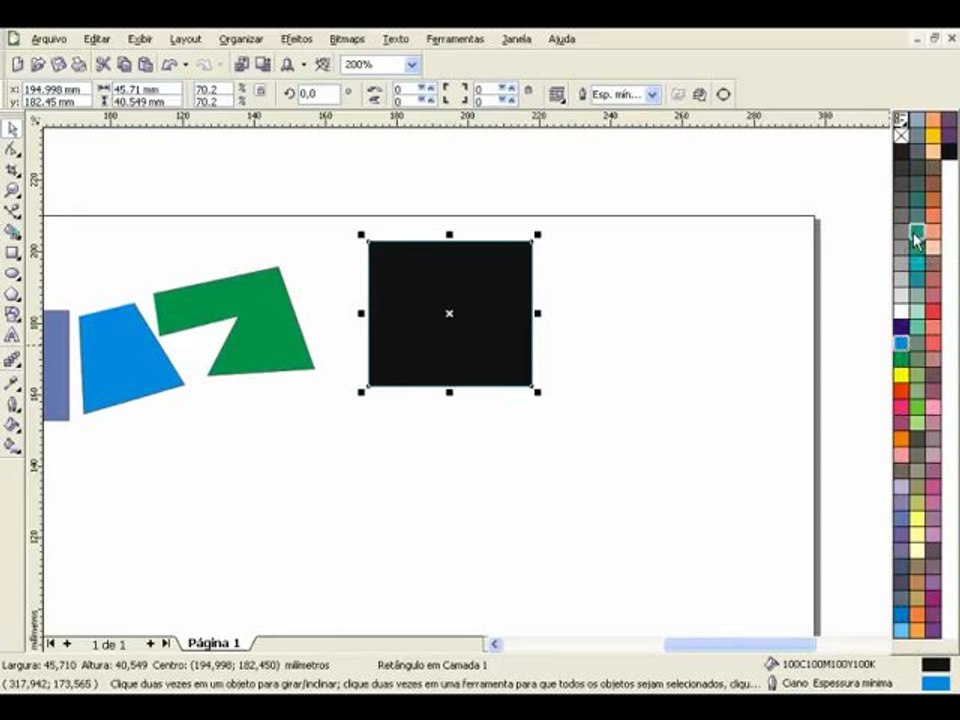
Task: Go to the first page button
Action: click(51, 643)
